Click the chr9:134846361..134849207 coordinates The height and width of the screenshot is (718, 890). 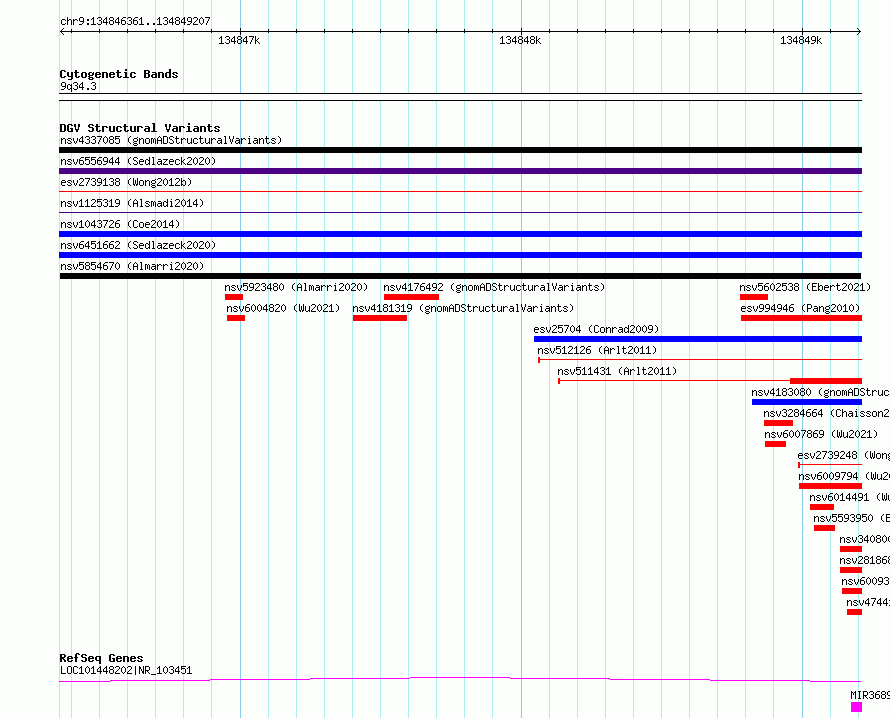point(135,22)
